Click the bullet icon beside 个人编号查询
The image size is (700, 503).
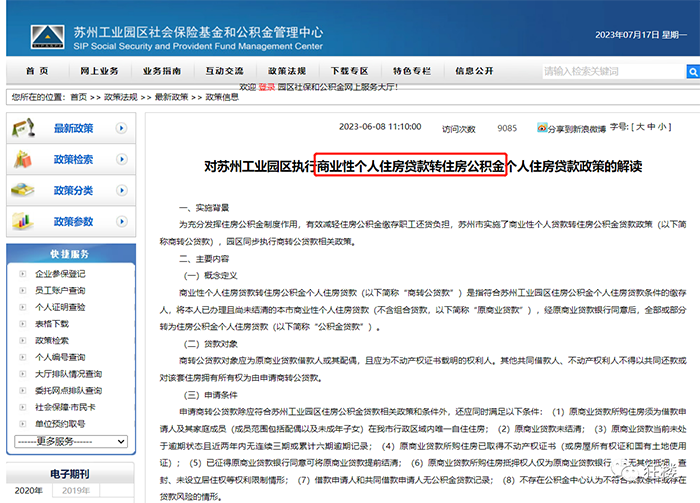23,357
